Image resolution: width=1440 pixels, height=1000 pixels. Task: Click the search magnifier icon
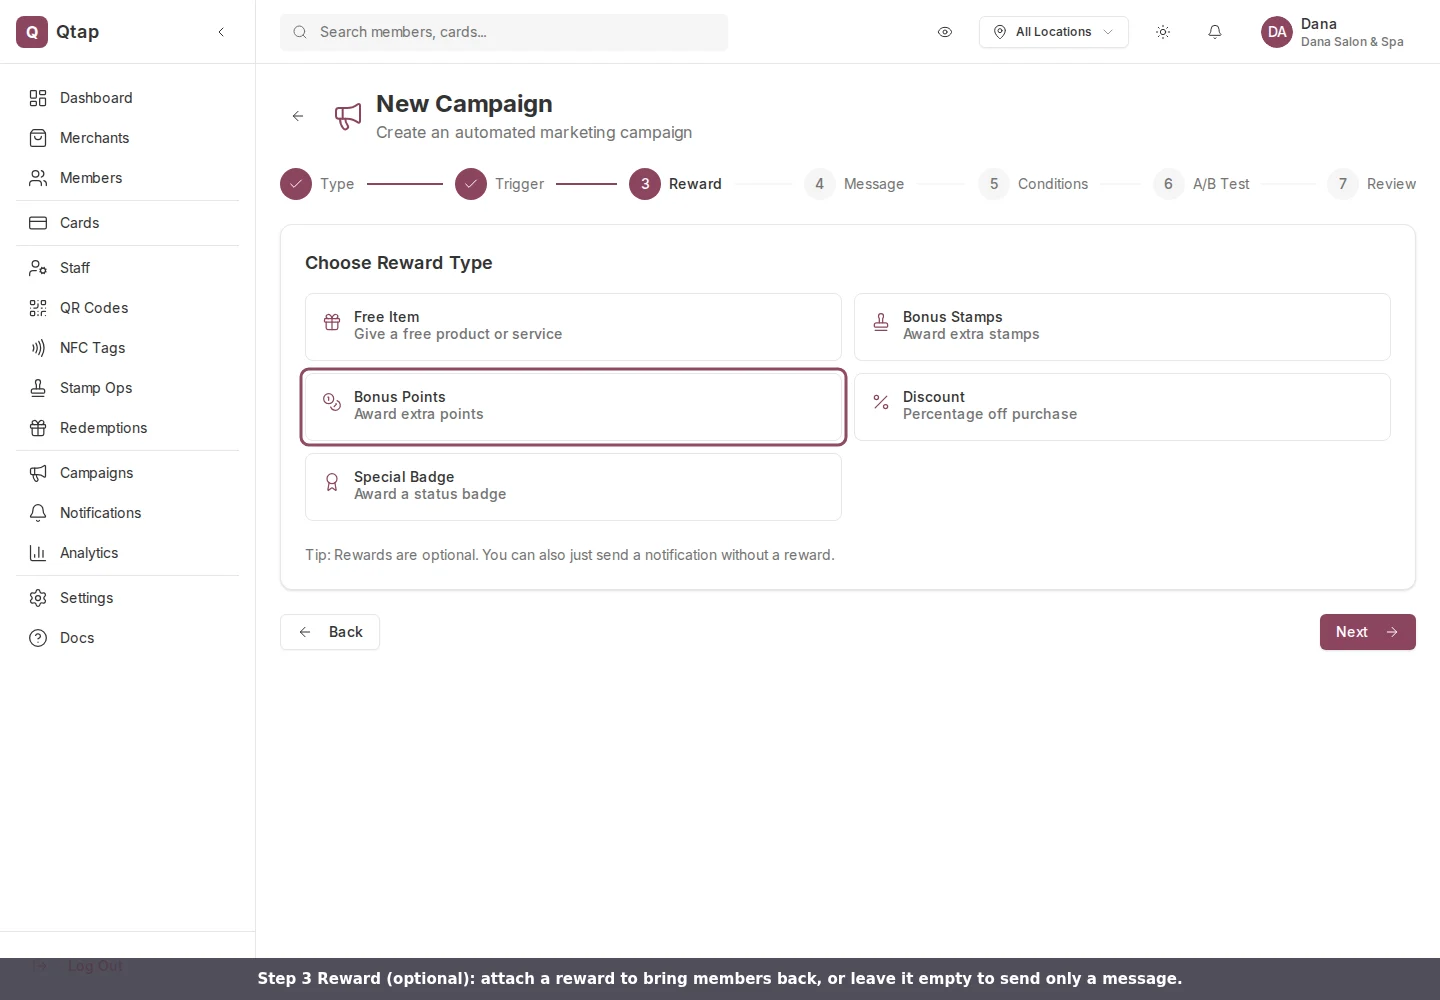pos(300,32)
